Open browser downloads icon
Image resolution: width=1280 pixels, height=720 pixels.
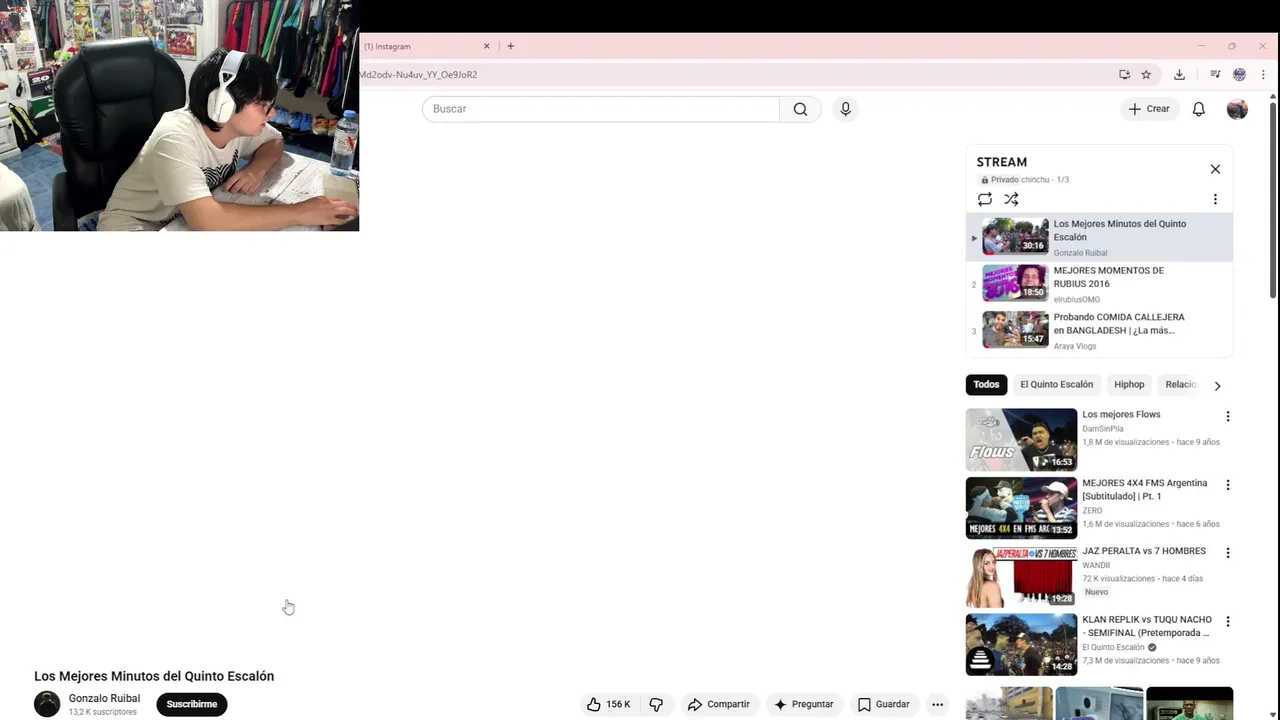[1179, 74]
